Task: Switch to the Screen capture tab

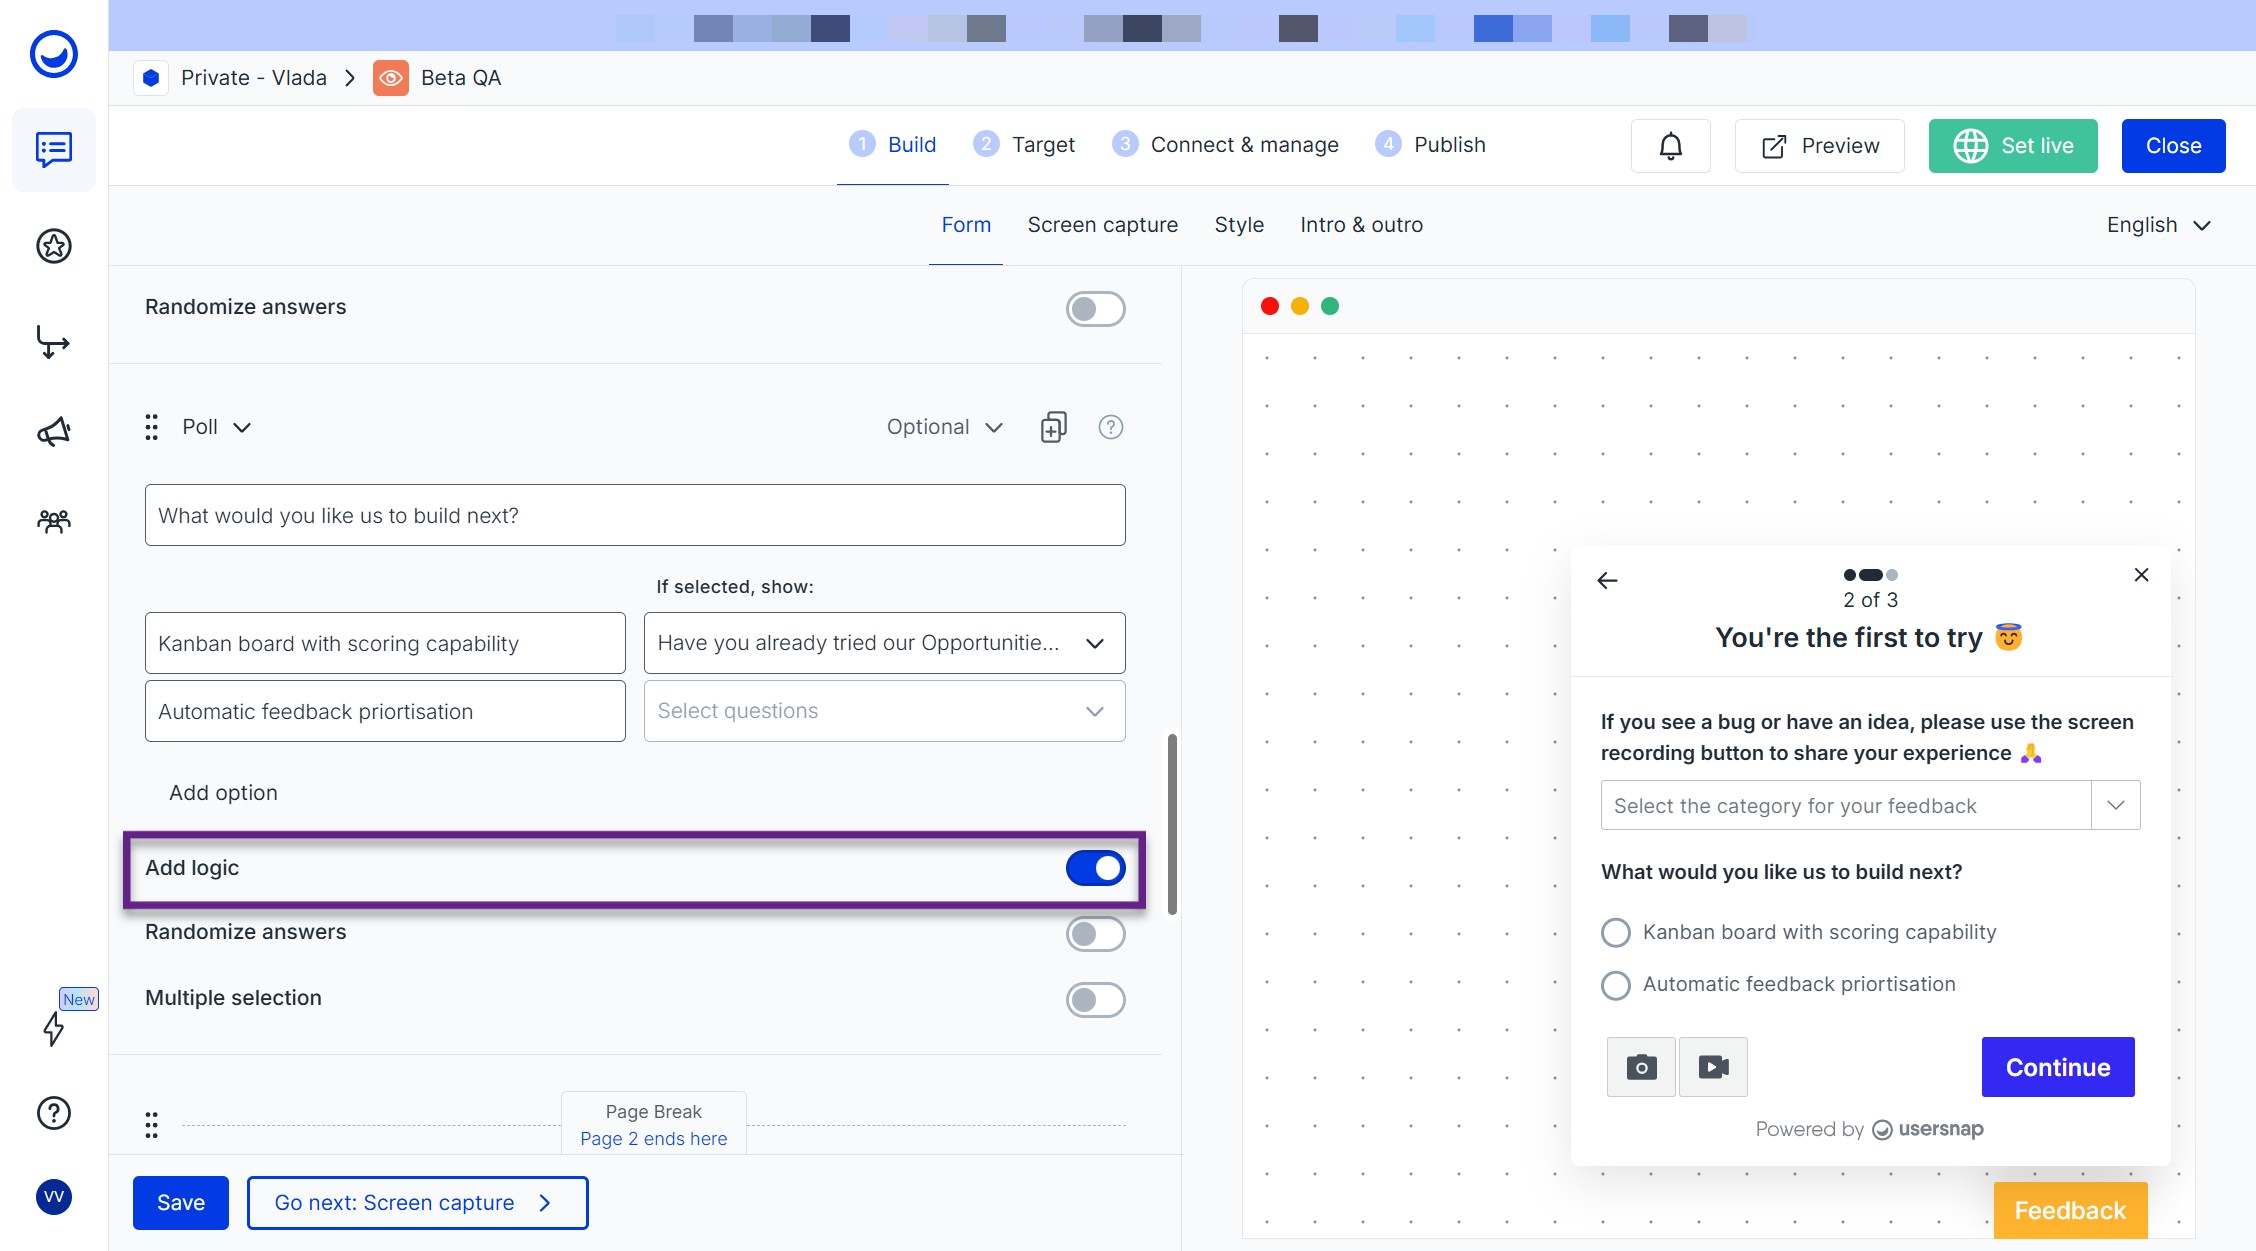Action: click(1102, 225)
